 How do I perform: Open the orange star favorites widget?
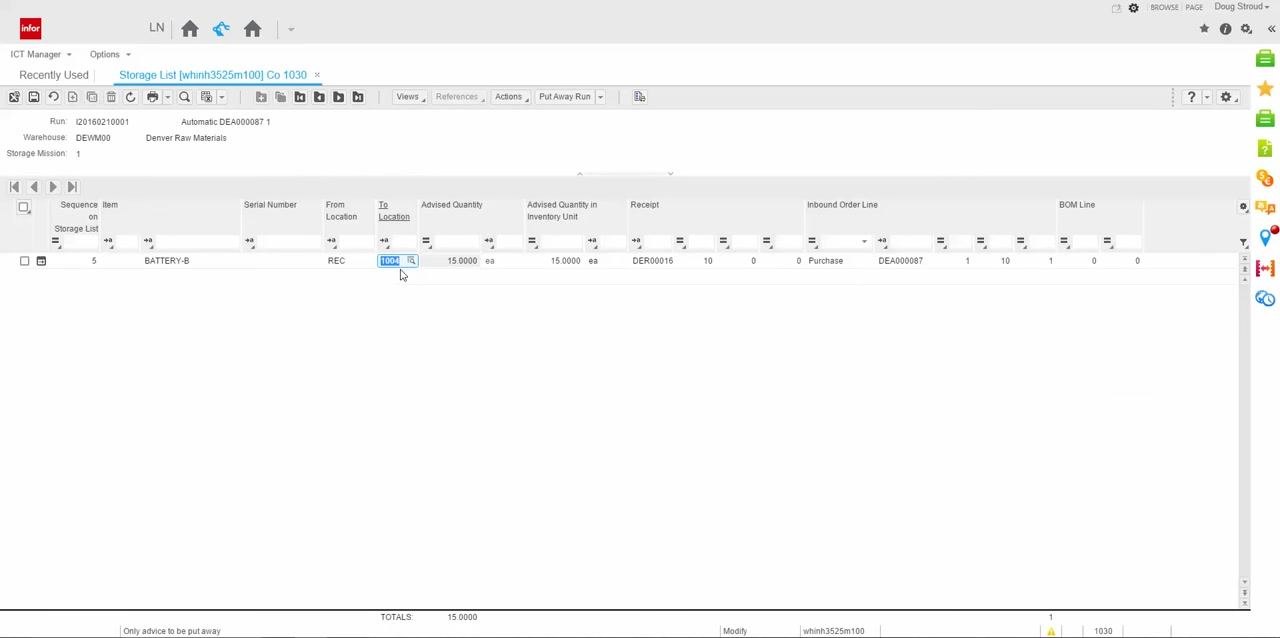pyautogui.click(x=1265, y=89)
